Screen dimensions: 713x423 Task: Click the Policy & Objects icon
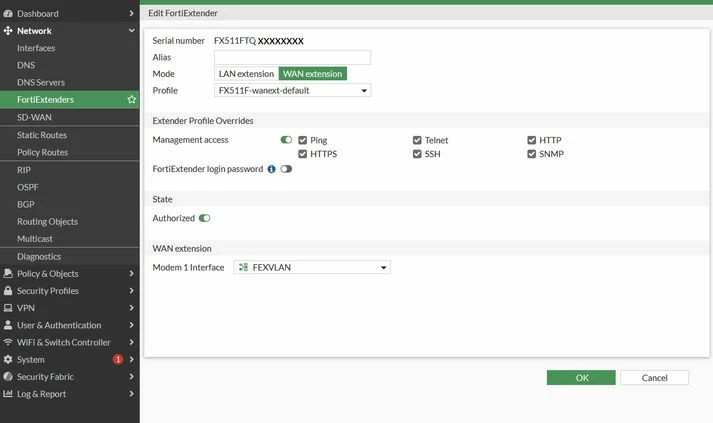pos(8,273)
